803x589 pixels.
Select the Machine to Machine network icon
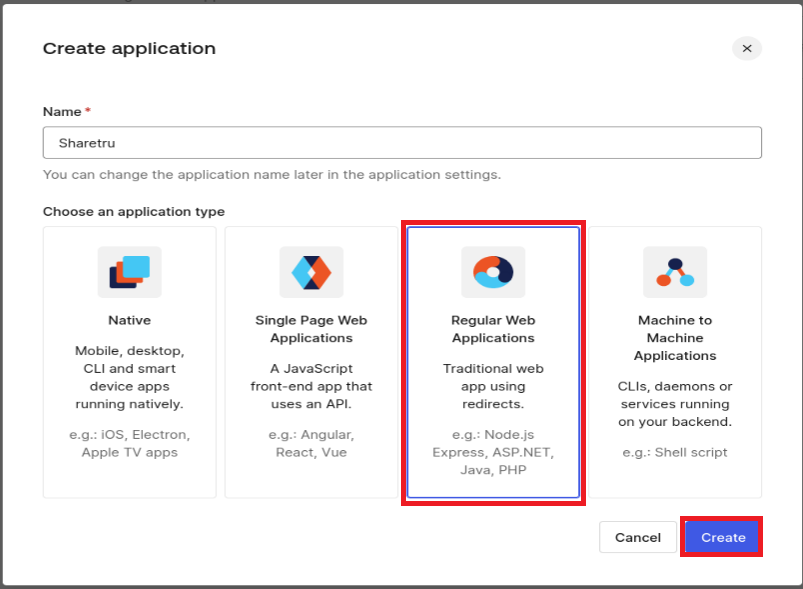tap(674, 271)
